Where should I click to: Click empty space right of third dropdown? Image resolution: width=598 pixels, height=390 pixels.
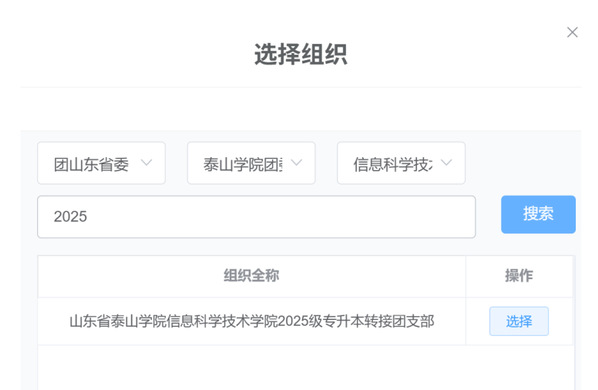[522, 163]
